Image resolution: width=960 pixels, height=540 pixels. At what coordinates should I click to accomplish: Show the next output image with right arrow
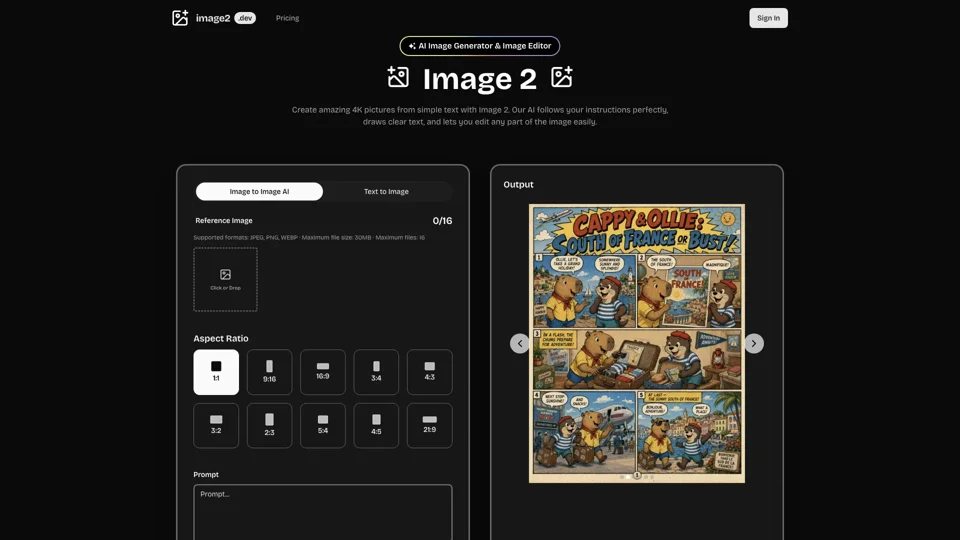click(754, 343)
